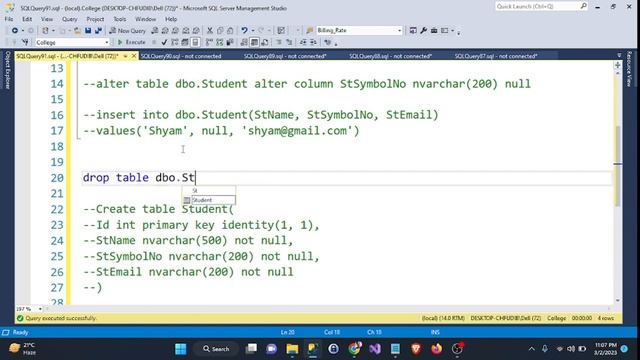Click the Properties wrench icon
The width and height of the screenshot is (640, 360).
click(424, 31)
